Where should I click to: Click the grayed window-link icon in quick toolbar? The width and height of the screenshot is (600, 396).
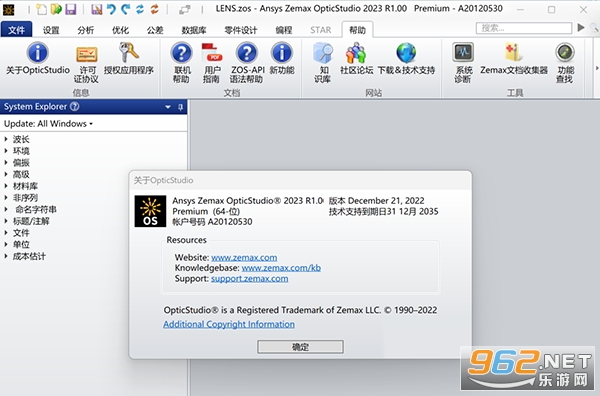184,10
